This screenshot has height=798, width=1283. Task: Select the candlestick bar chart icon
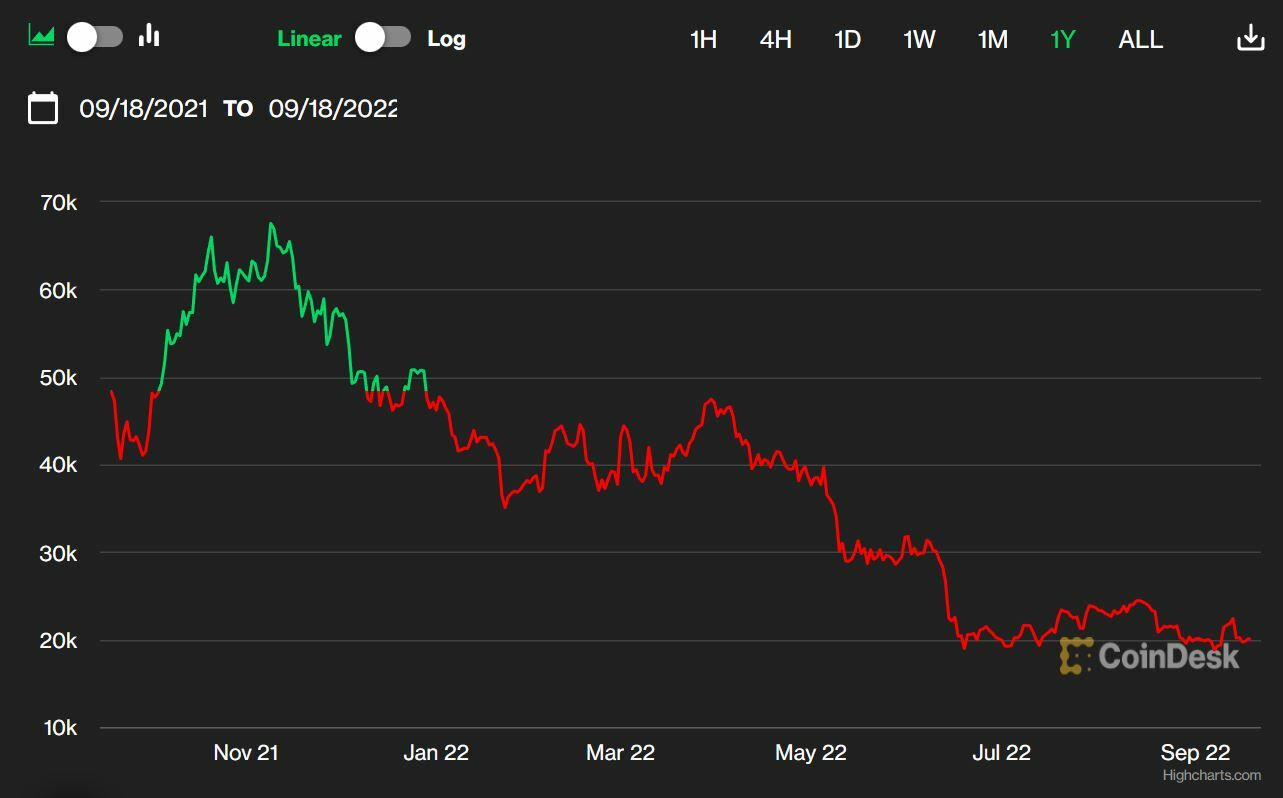149,36
